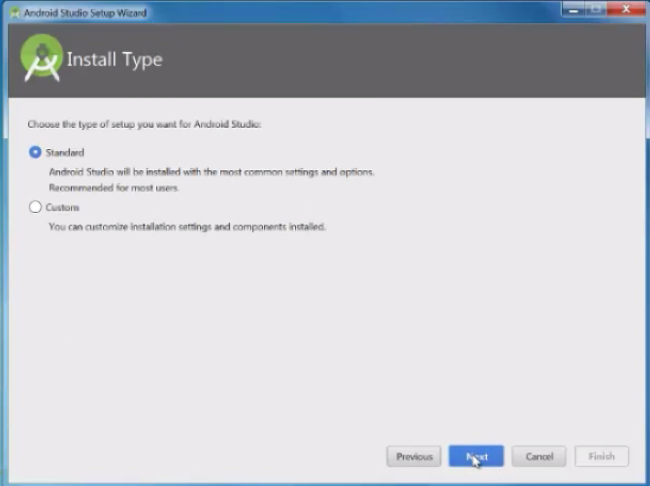
Task: Click 'most common settings and options' description
Action: (212, 172)
